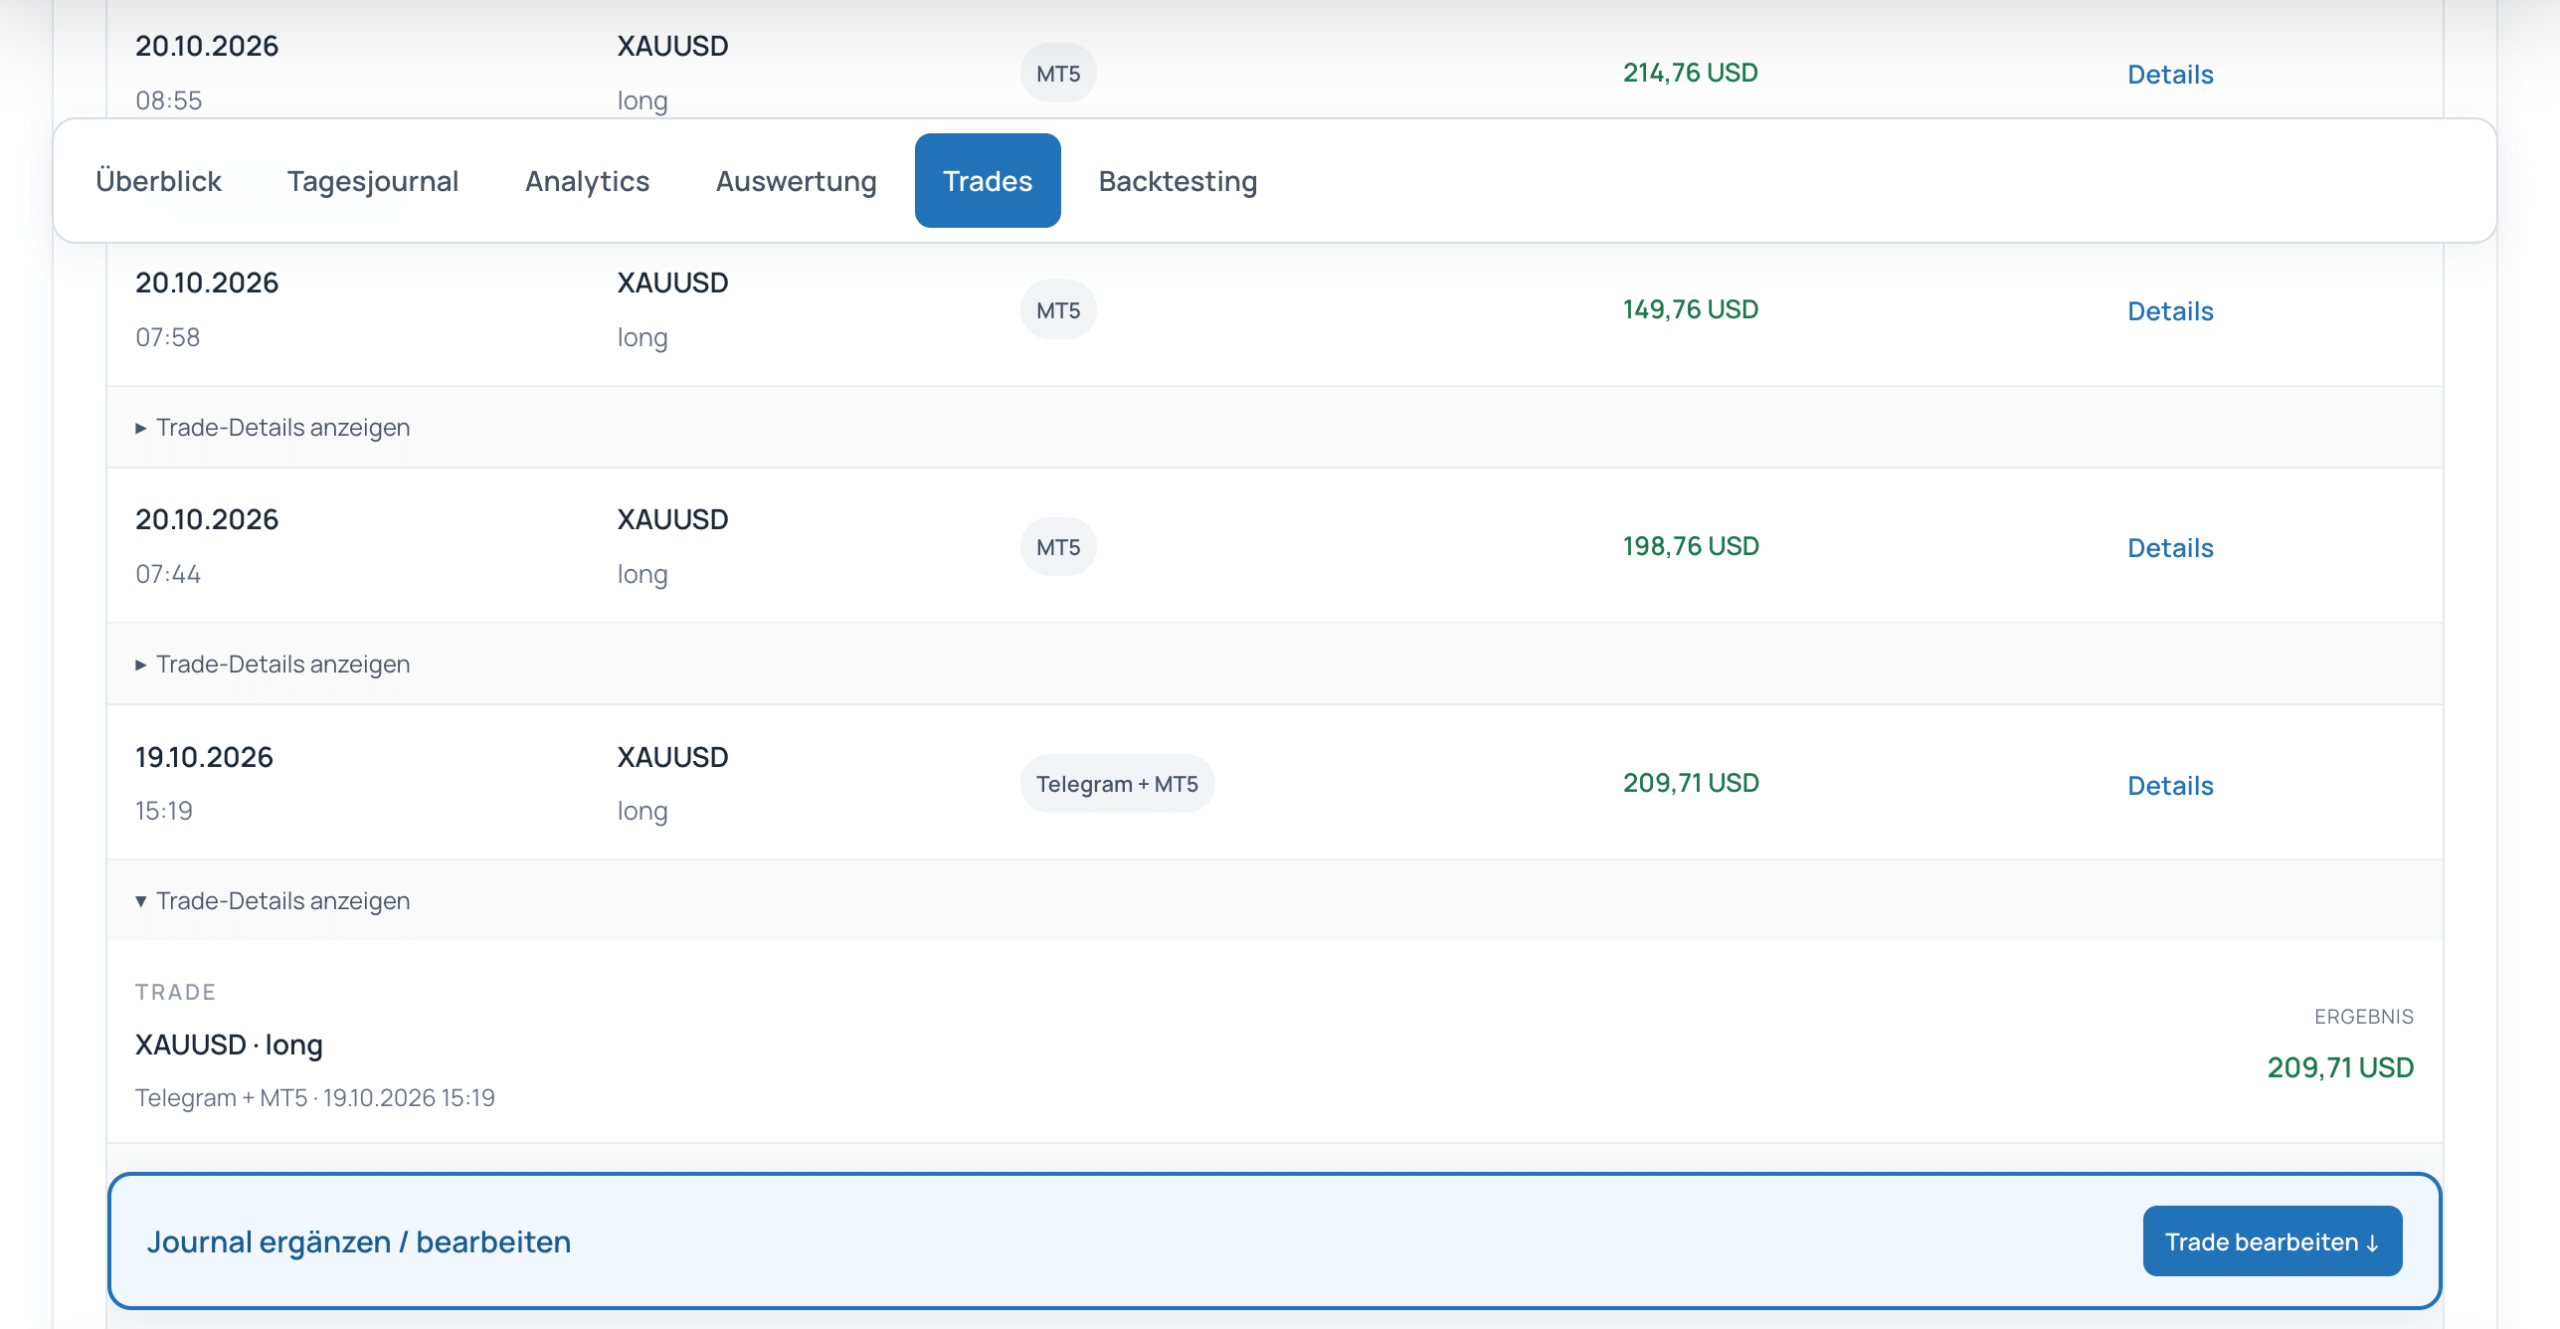
Task: Click the 07:58 time entry
Action: (x=168, y=337)
